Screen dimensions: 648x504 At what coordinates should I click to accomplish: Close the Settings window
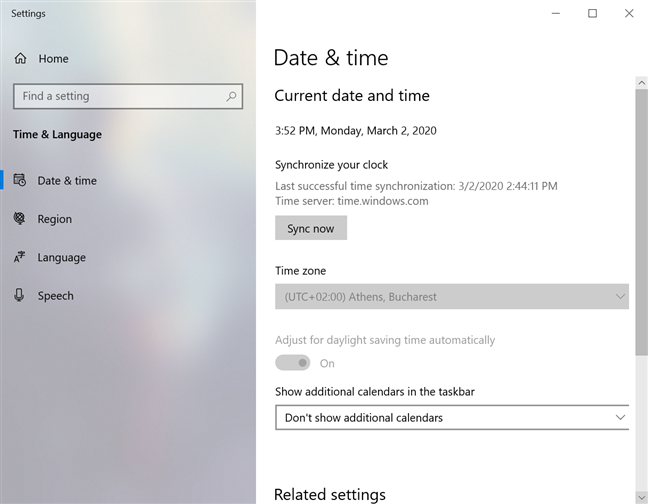click(629, 13)
